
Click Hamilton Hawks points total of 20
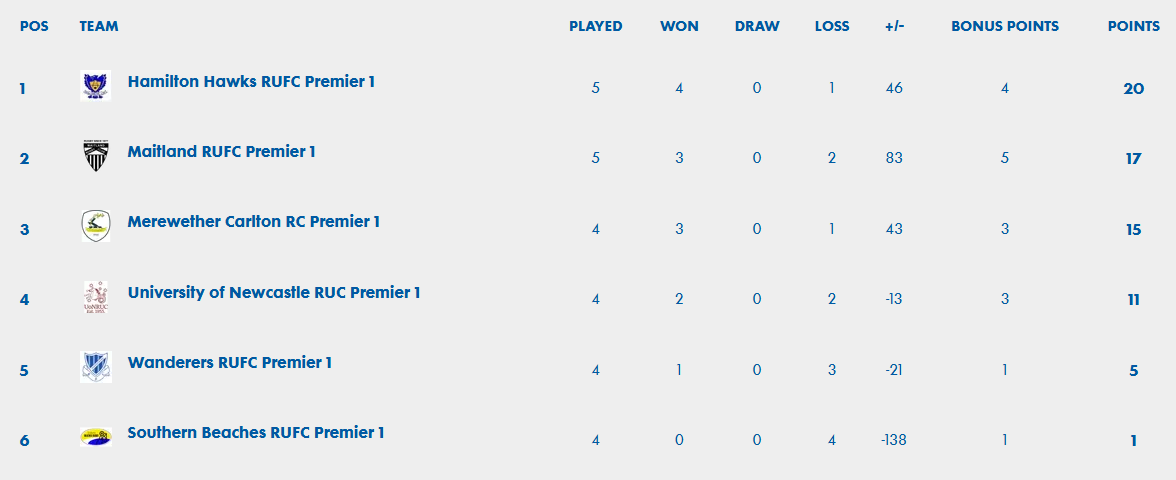tap(1133, 88)
